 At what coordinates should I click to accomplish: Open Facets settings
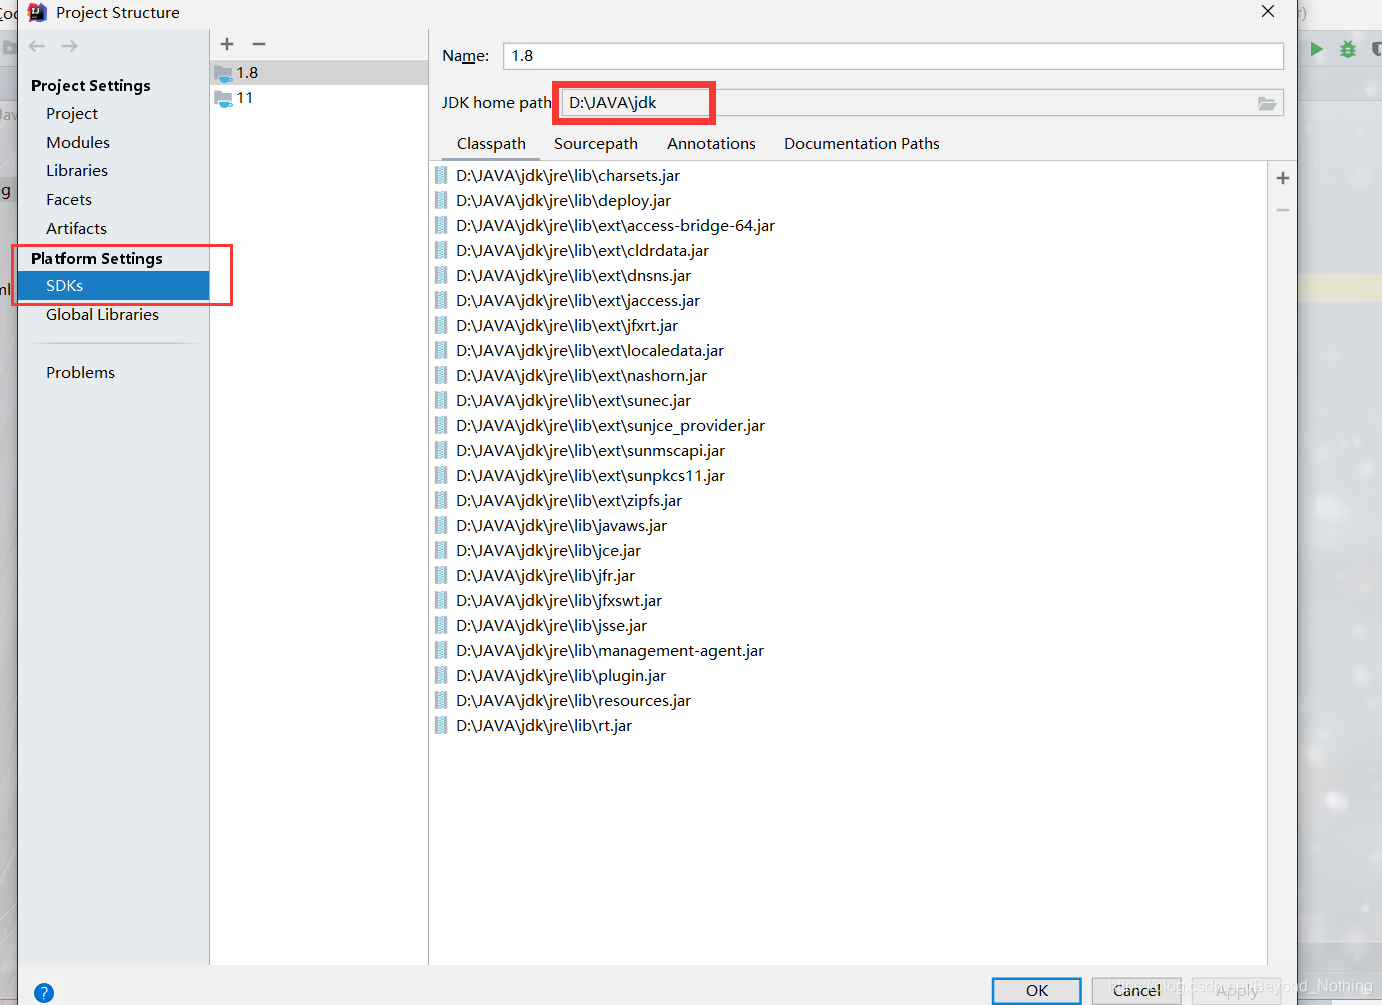tap(69, 199)
